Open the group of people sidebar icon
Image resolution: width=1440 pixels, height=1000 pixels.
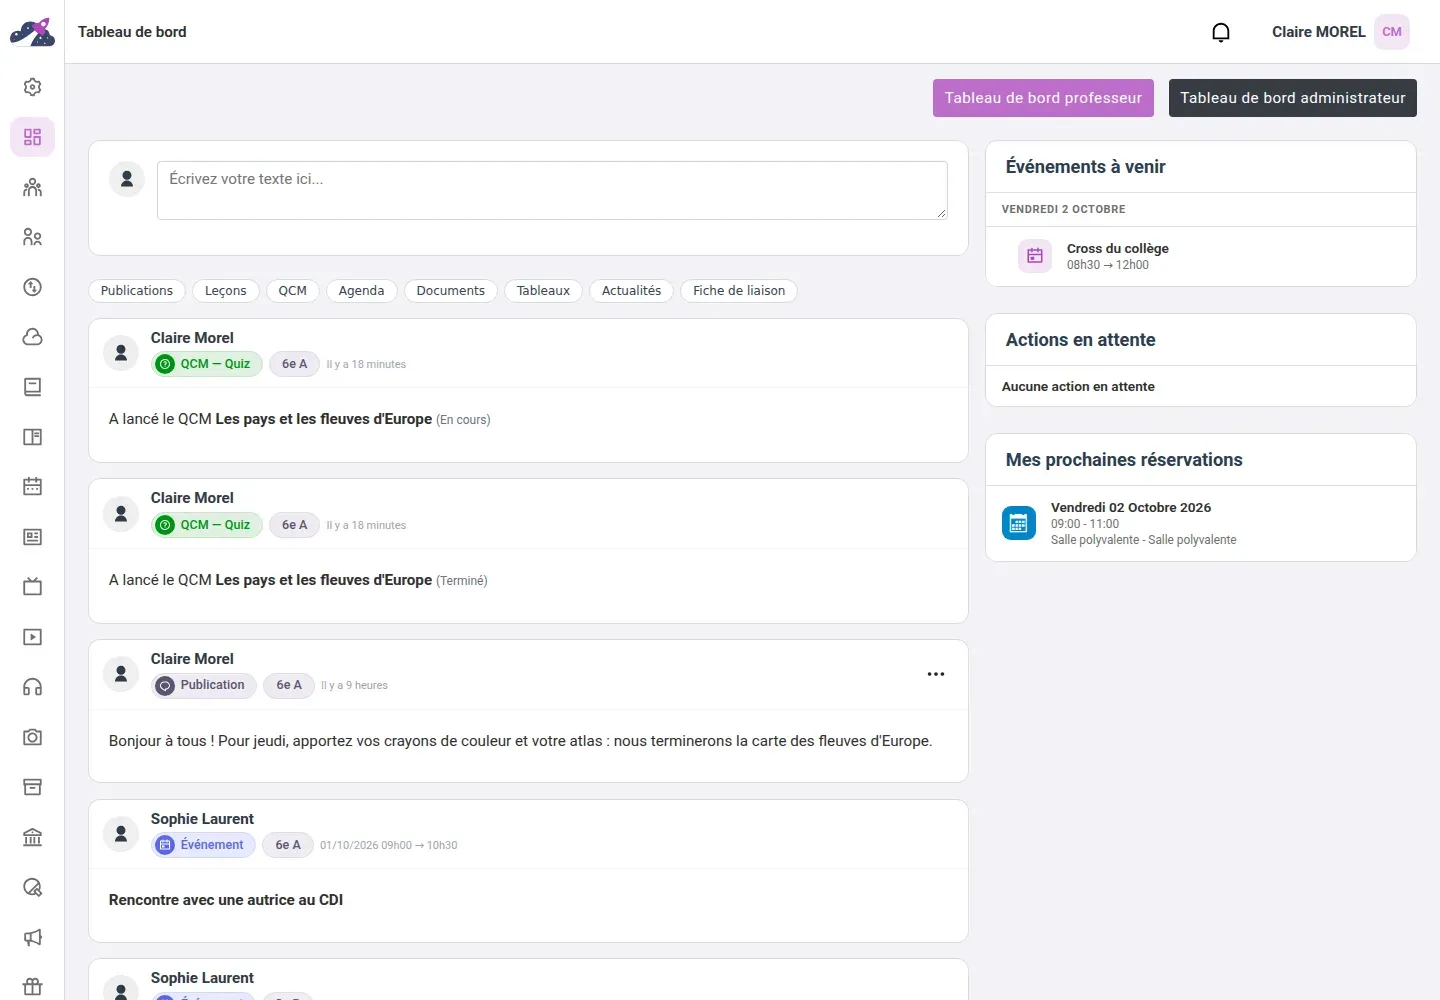[x=32, y=187]
